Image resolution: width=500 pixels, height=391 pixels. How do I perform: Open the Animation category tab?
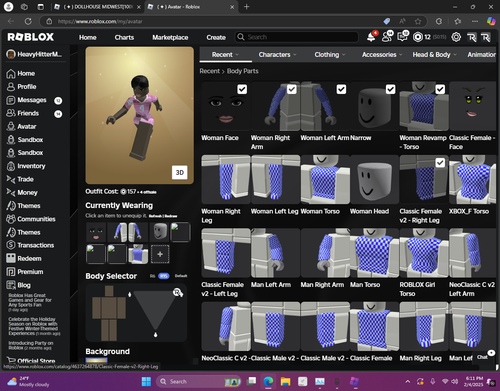pyautogui.click(x=482, y=55)
